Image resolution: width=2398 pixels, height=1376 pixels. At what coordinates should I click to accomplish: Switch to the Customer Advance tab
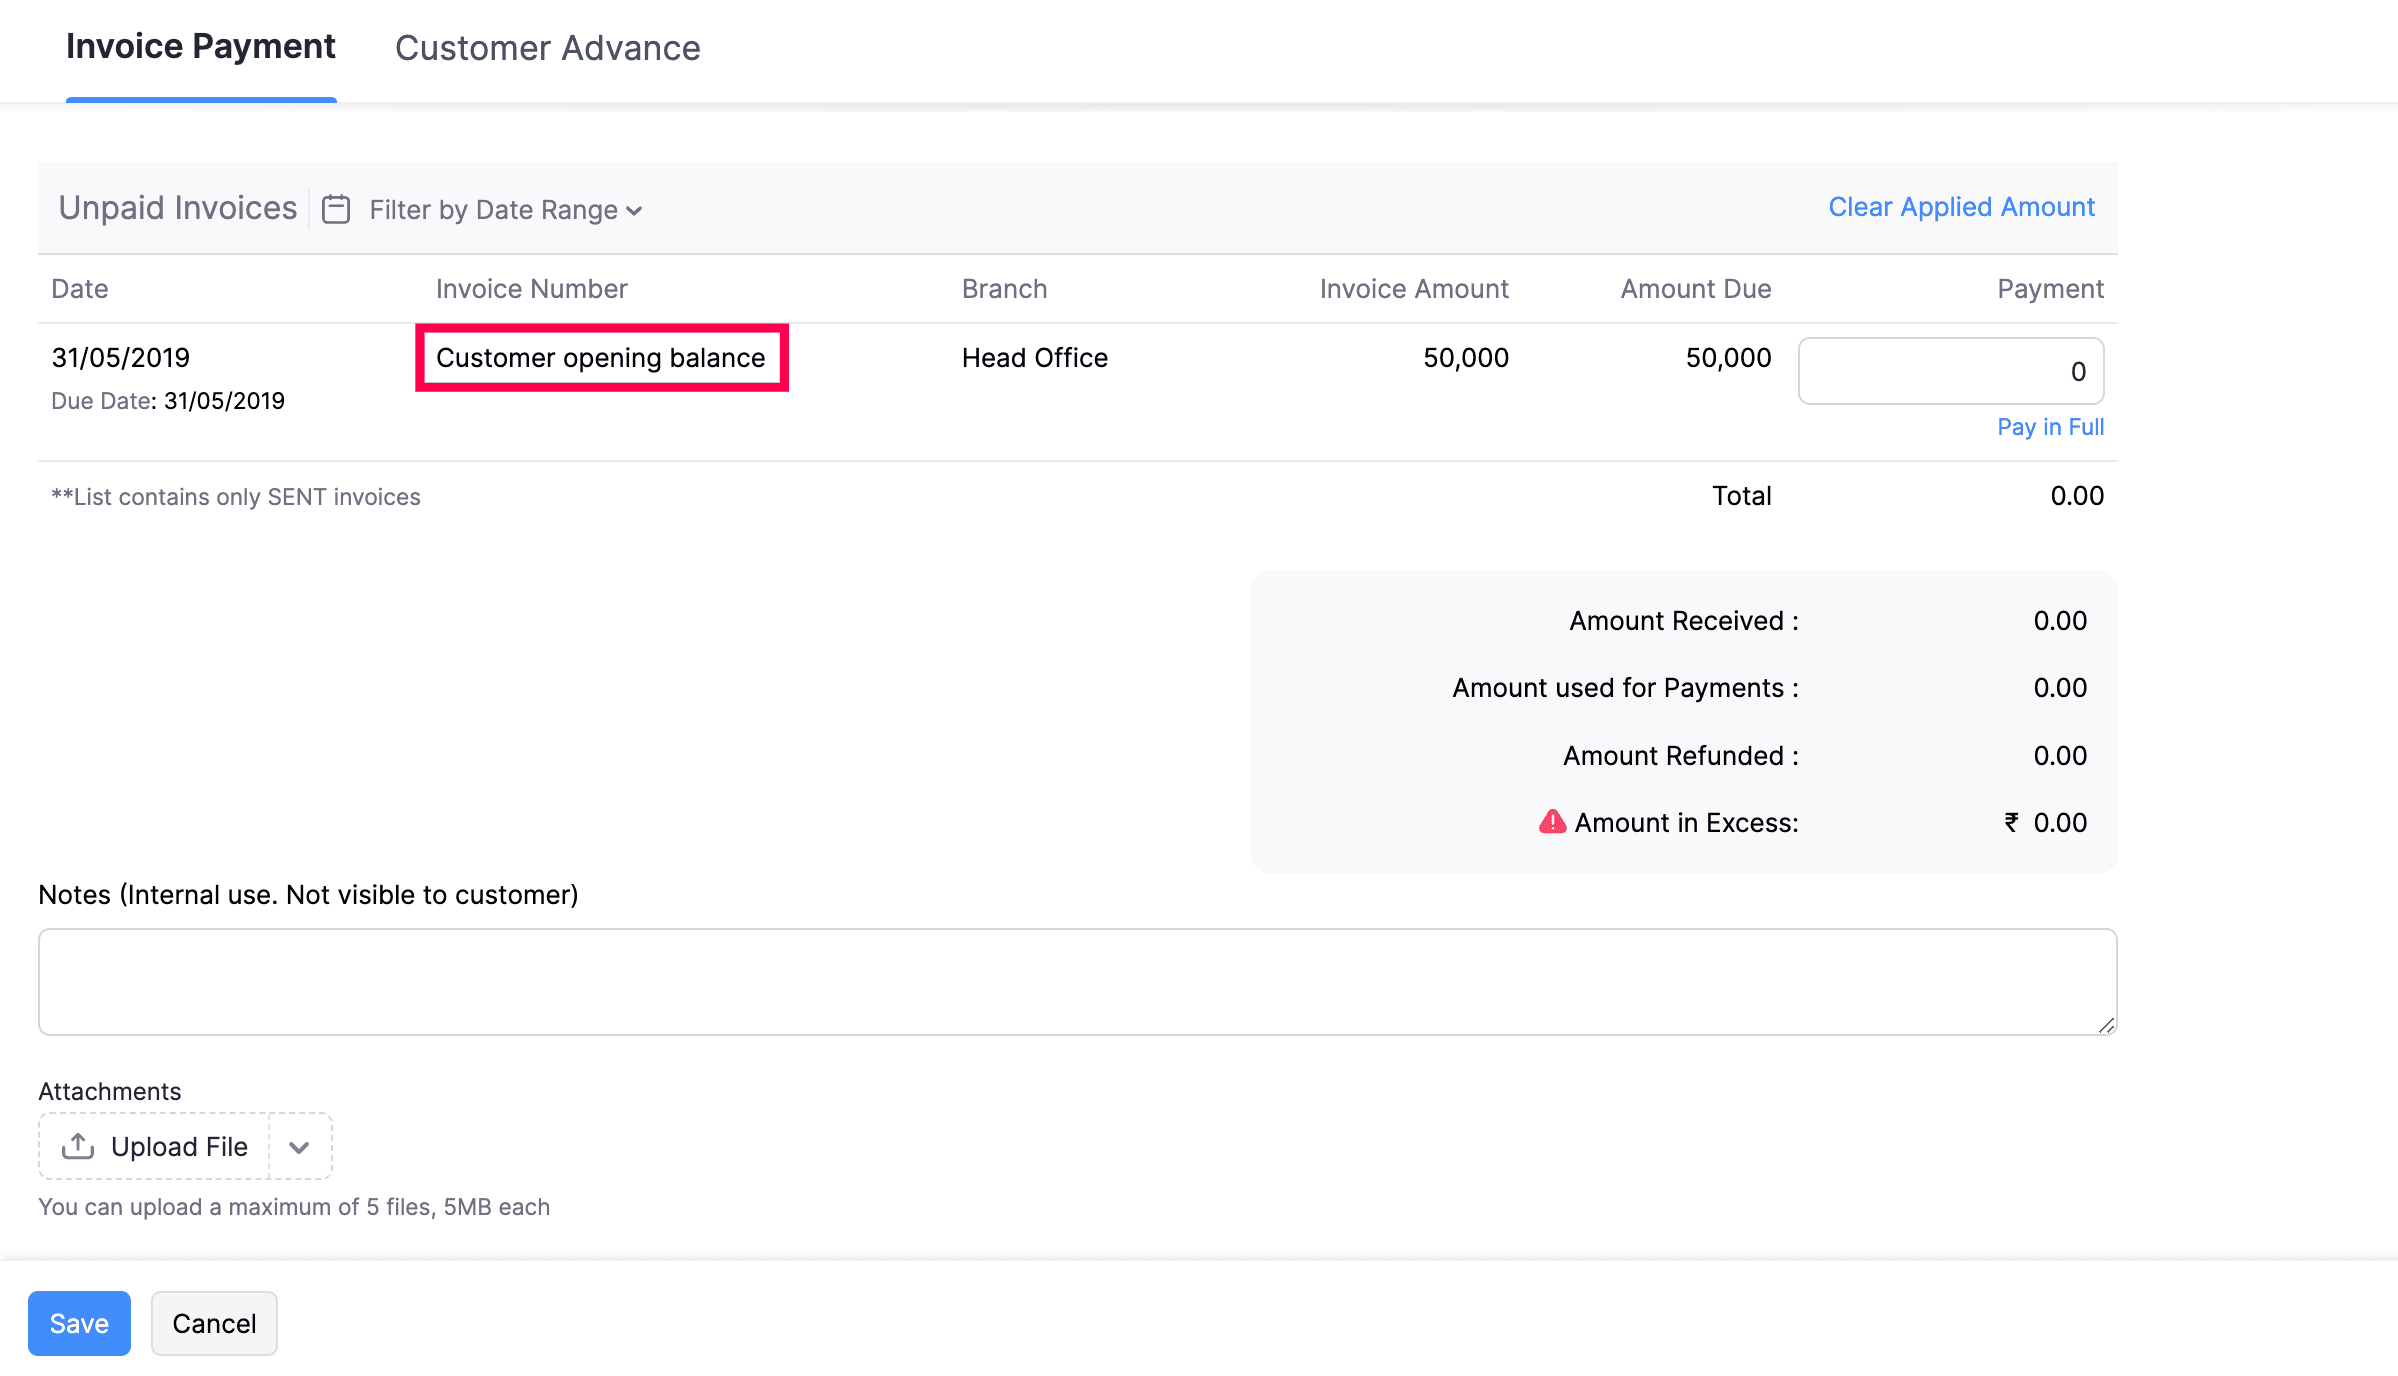click(547, 48)
